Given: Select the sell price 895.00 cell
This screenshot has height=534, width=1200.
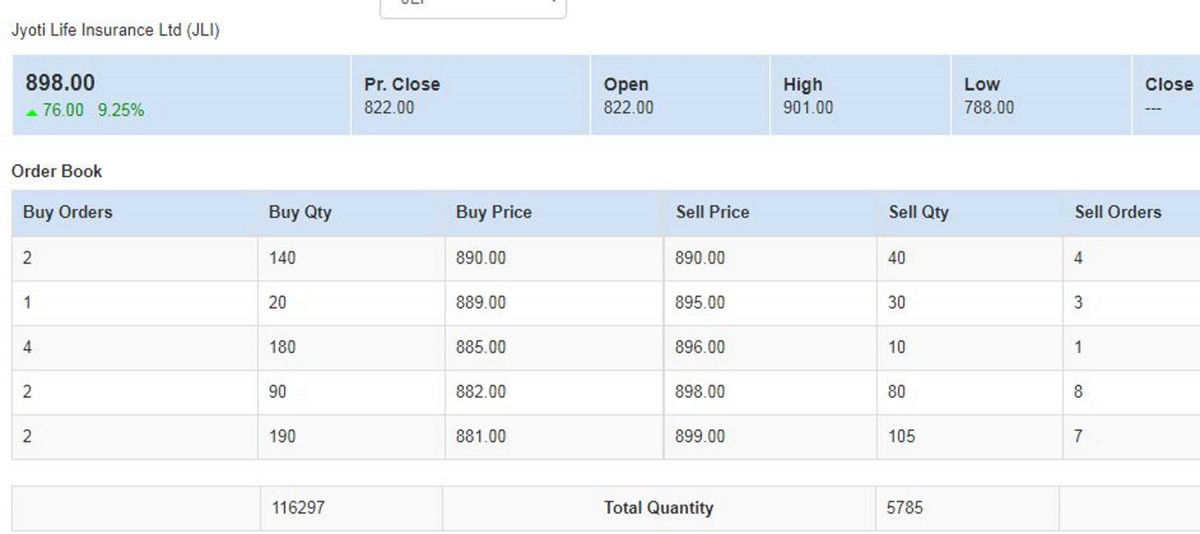Looking at the screenshot, I should click(x=770, y=303).
